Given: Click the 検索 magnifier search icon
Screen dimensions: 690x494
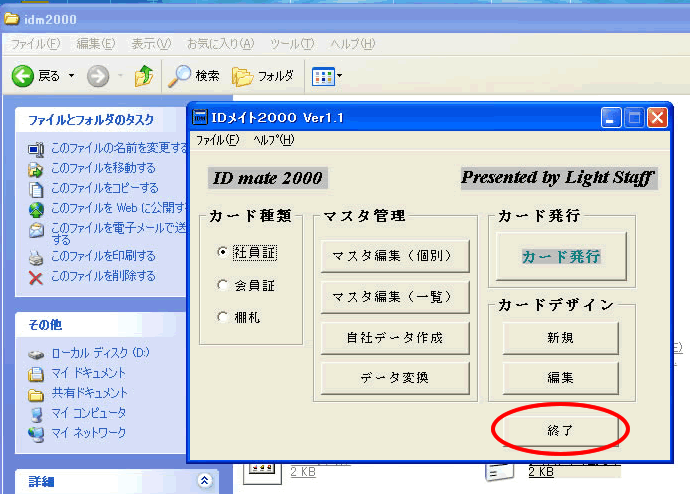Looking at the screenshot, I should [x=180, y=76].
